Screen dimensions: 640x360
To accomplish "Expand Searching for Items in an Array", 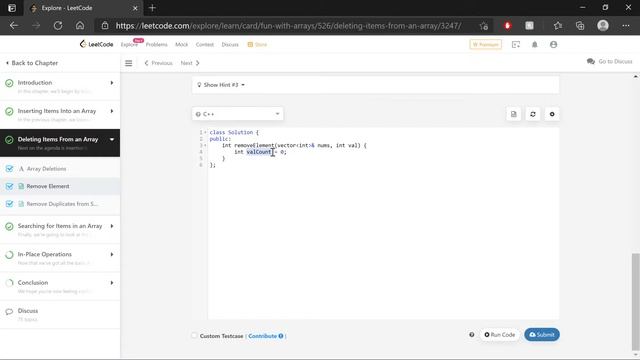I will tap(112, 226).
